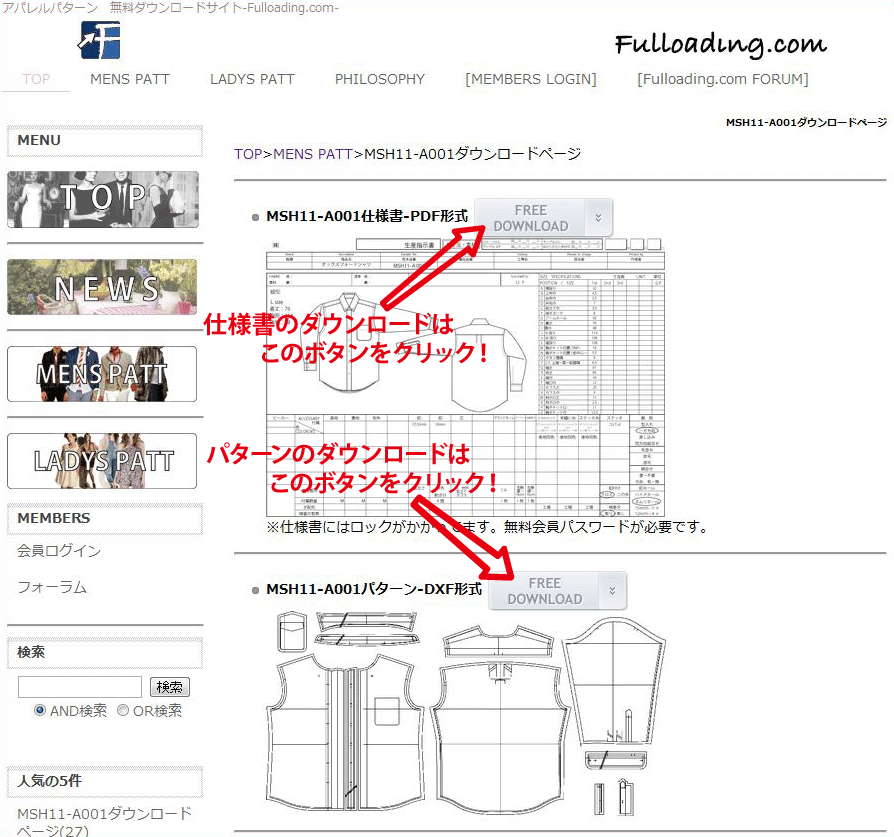Click the DXF shirt pattern preview image
The width and height of the screenshot is (894, 837).
pos(465,715)
